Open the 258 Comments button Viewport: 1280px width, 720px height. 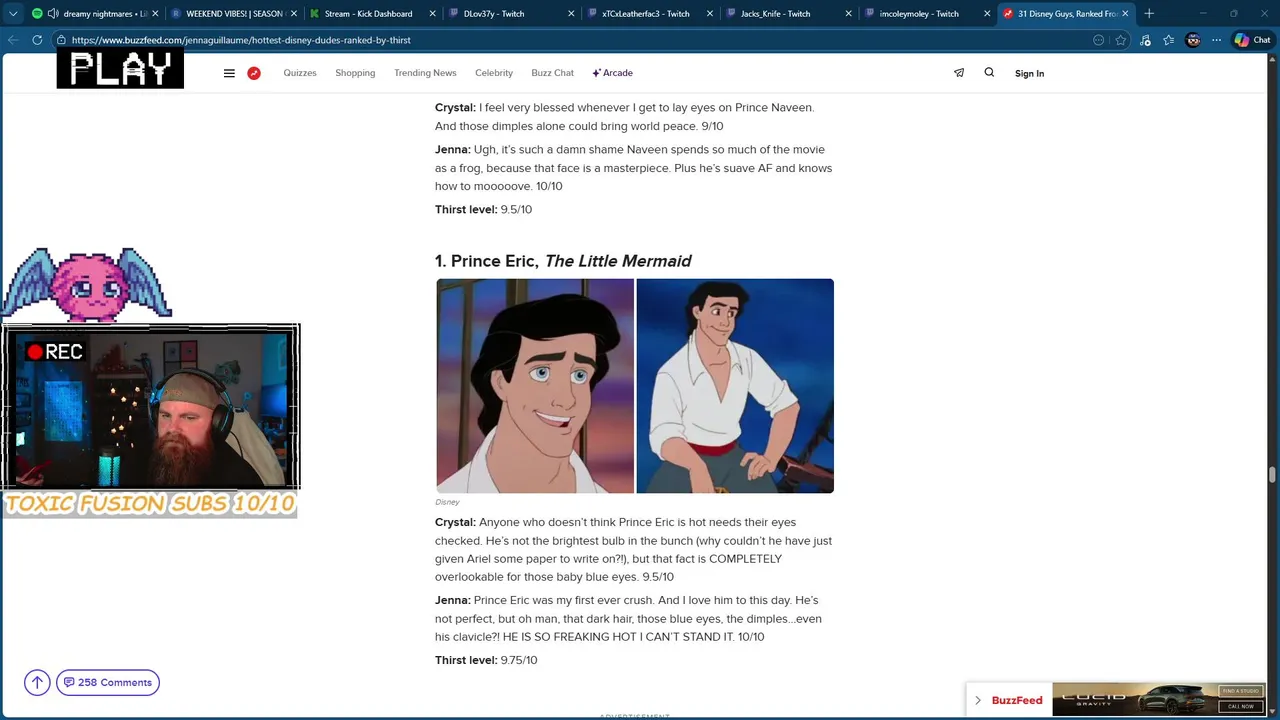[x=108, y=682]
